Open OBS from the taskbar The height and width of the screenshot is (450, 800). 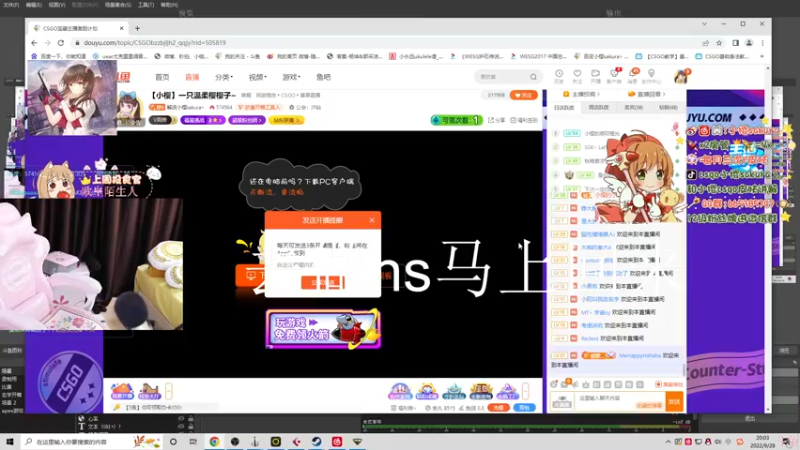pos(235,442)
